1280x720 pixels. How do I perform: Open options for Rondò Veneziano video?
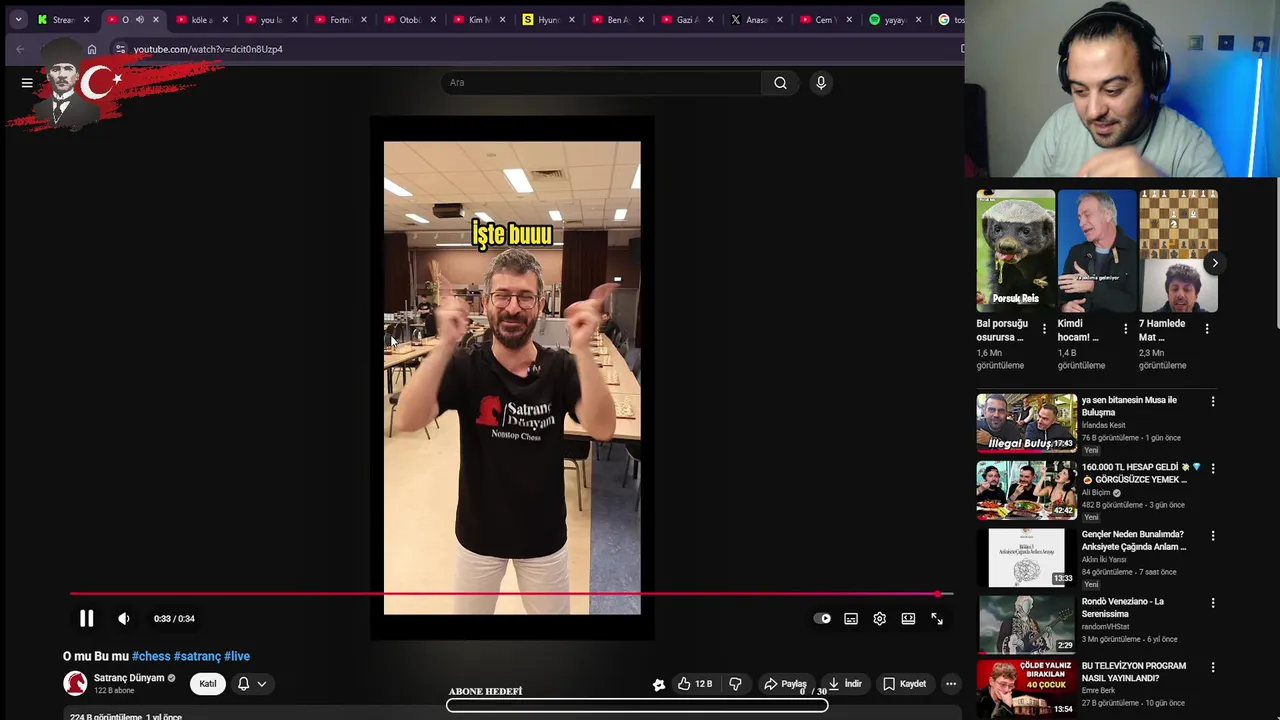coord(1213,603)
